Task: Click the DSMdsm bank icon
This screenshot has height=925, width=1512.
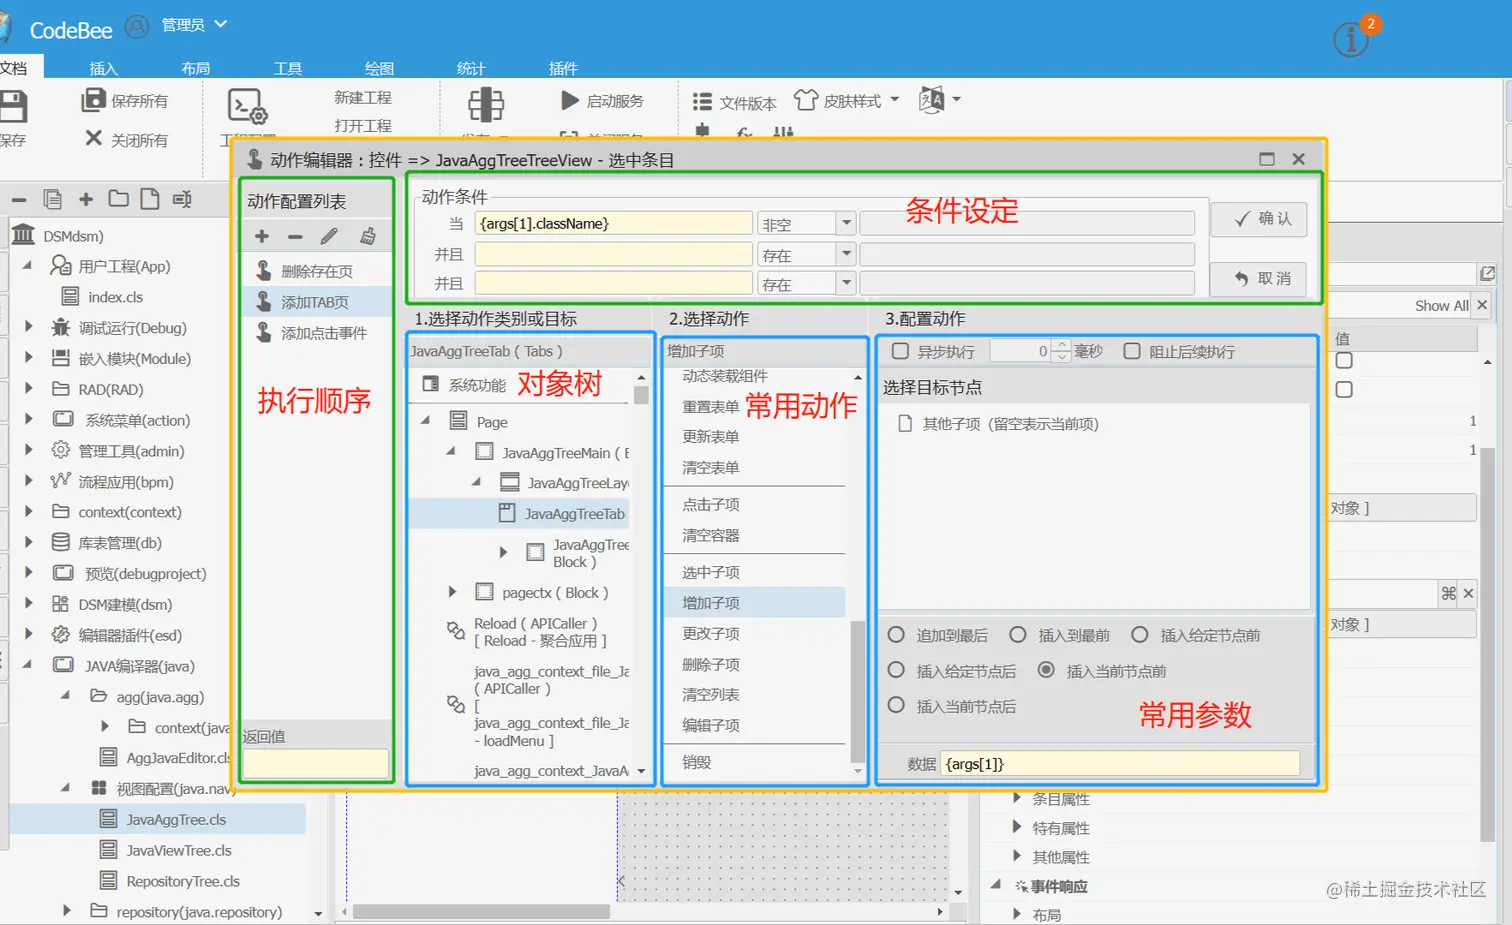Action: tap(23, 235)
